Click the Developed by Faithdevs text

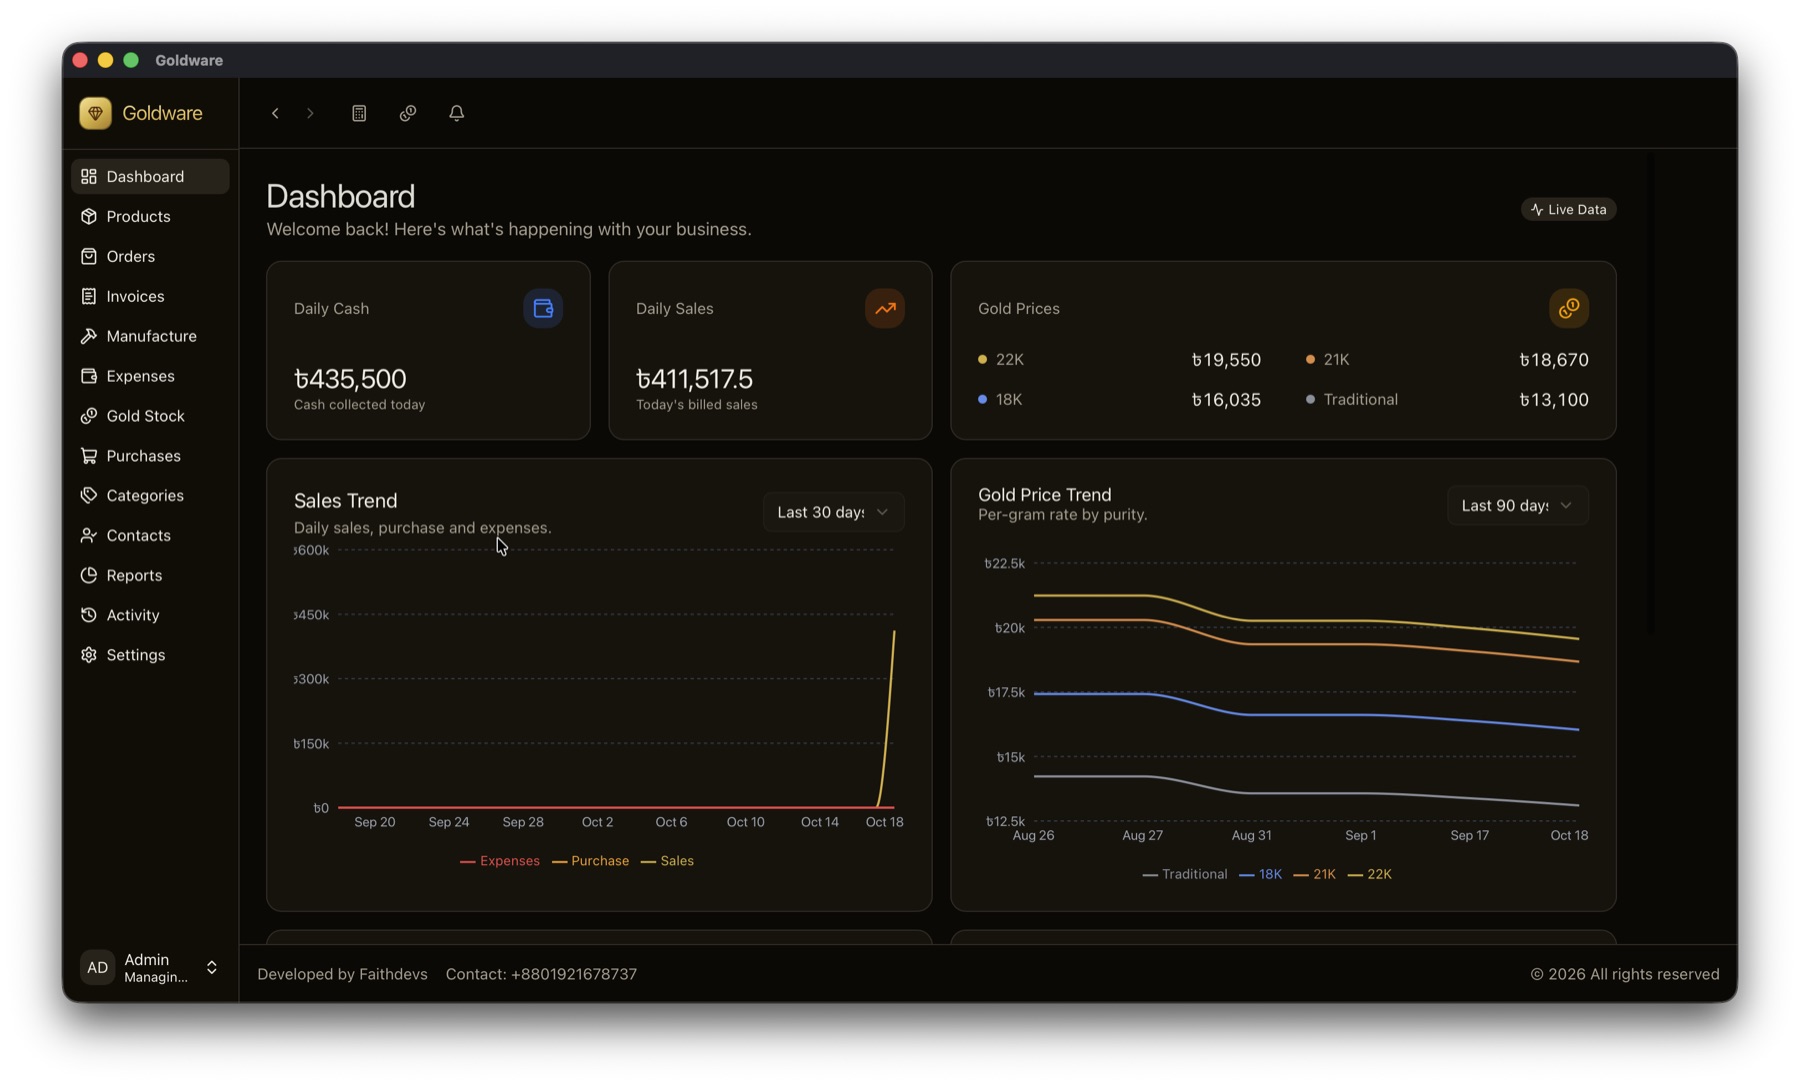(342, 974)
